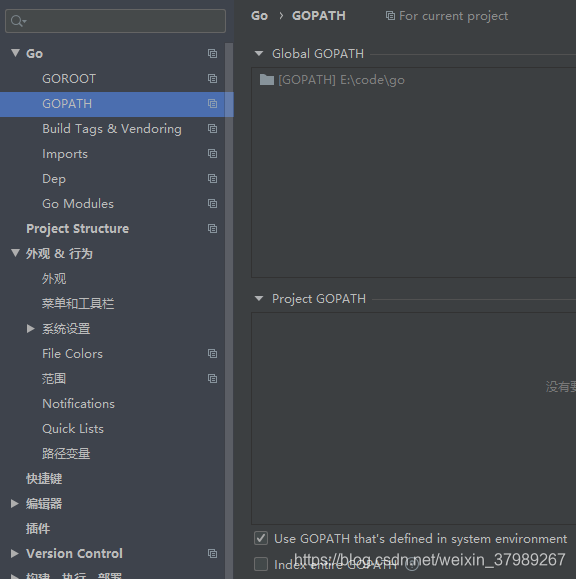This screenshot has width=576, height=579.
Task: Collapse the Project GOPATH section
Action: click(x=259, y=299)
